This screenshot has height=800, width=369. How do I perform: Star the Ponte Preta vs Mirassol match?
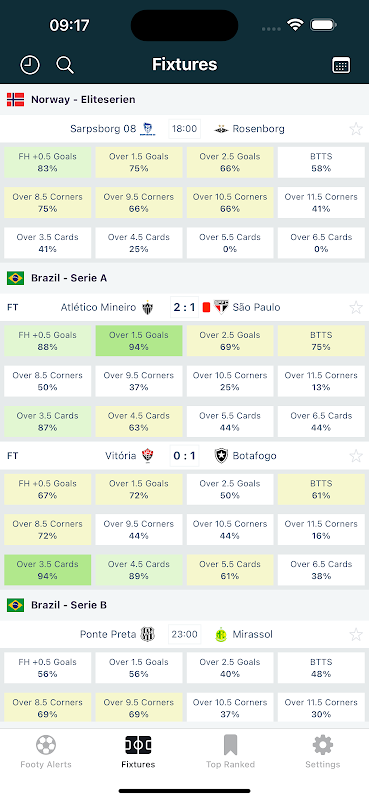coord(356,634)
